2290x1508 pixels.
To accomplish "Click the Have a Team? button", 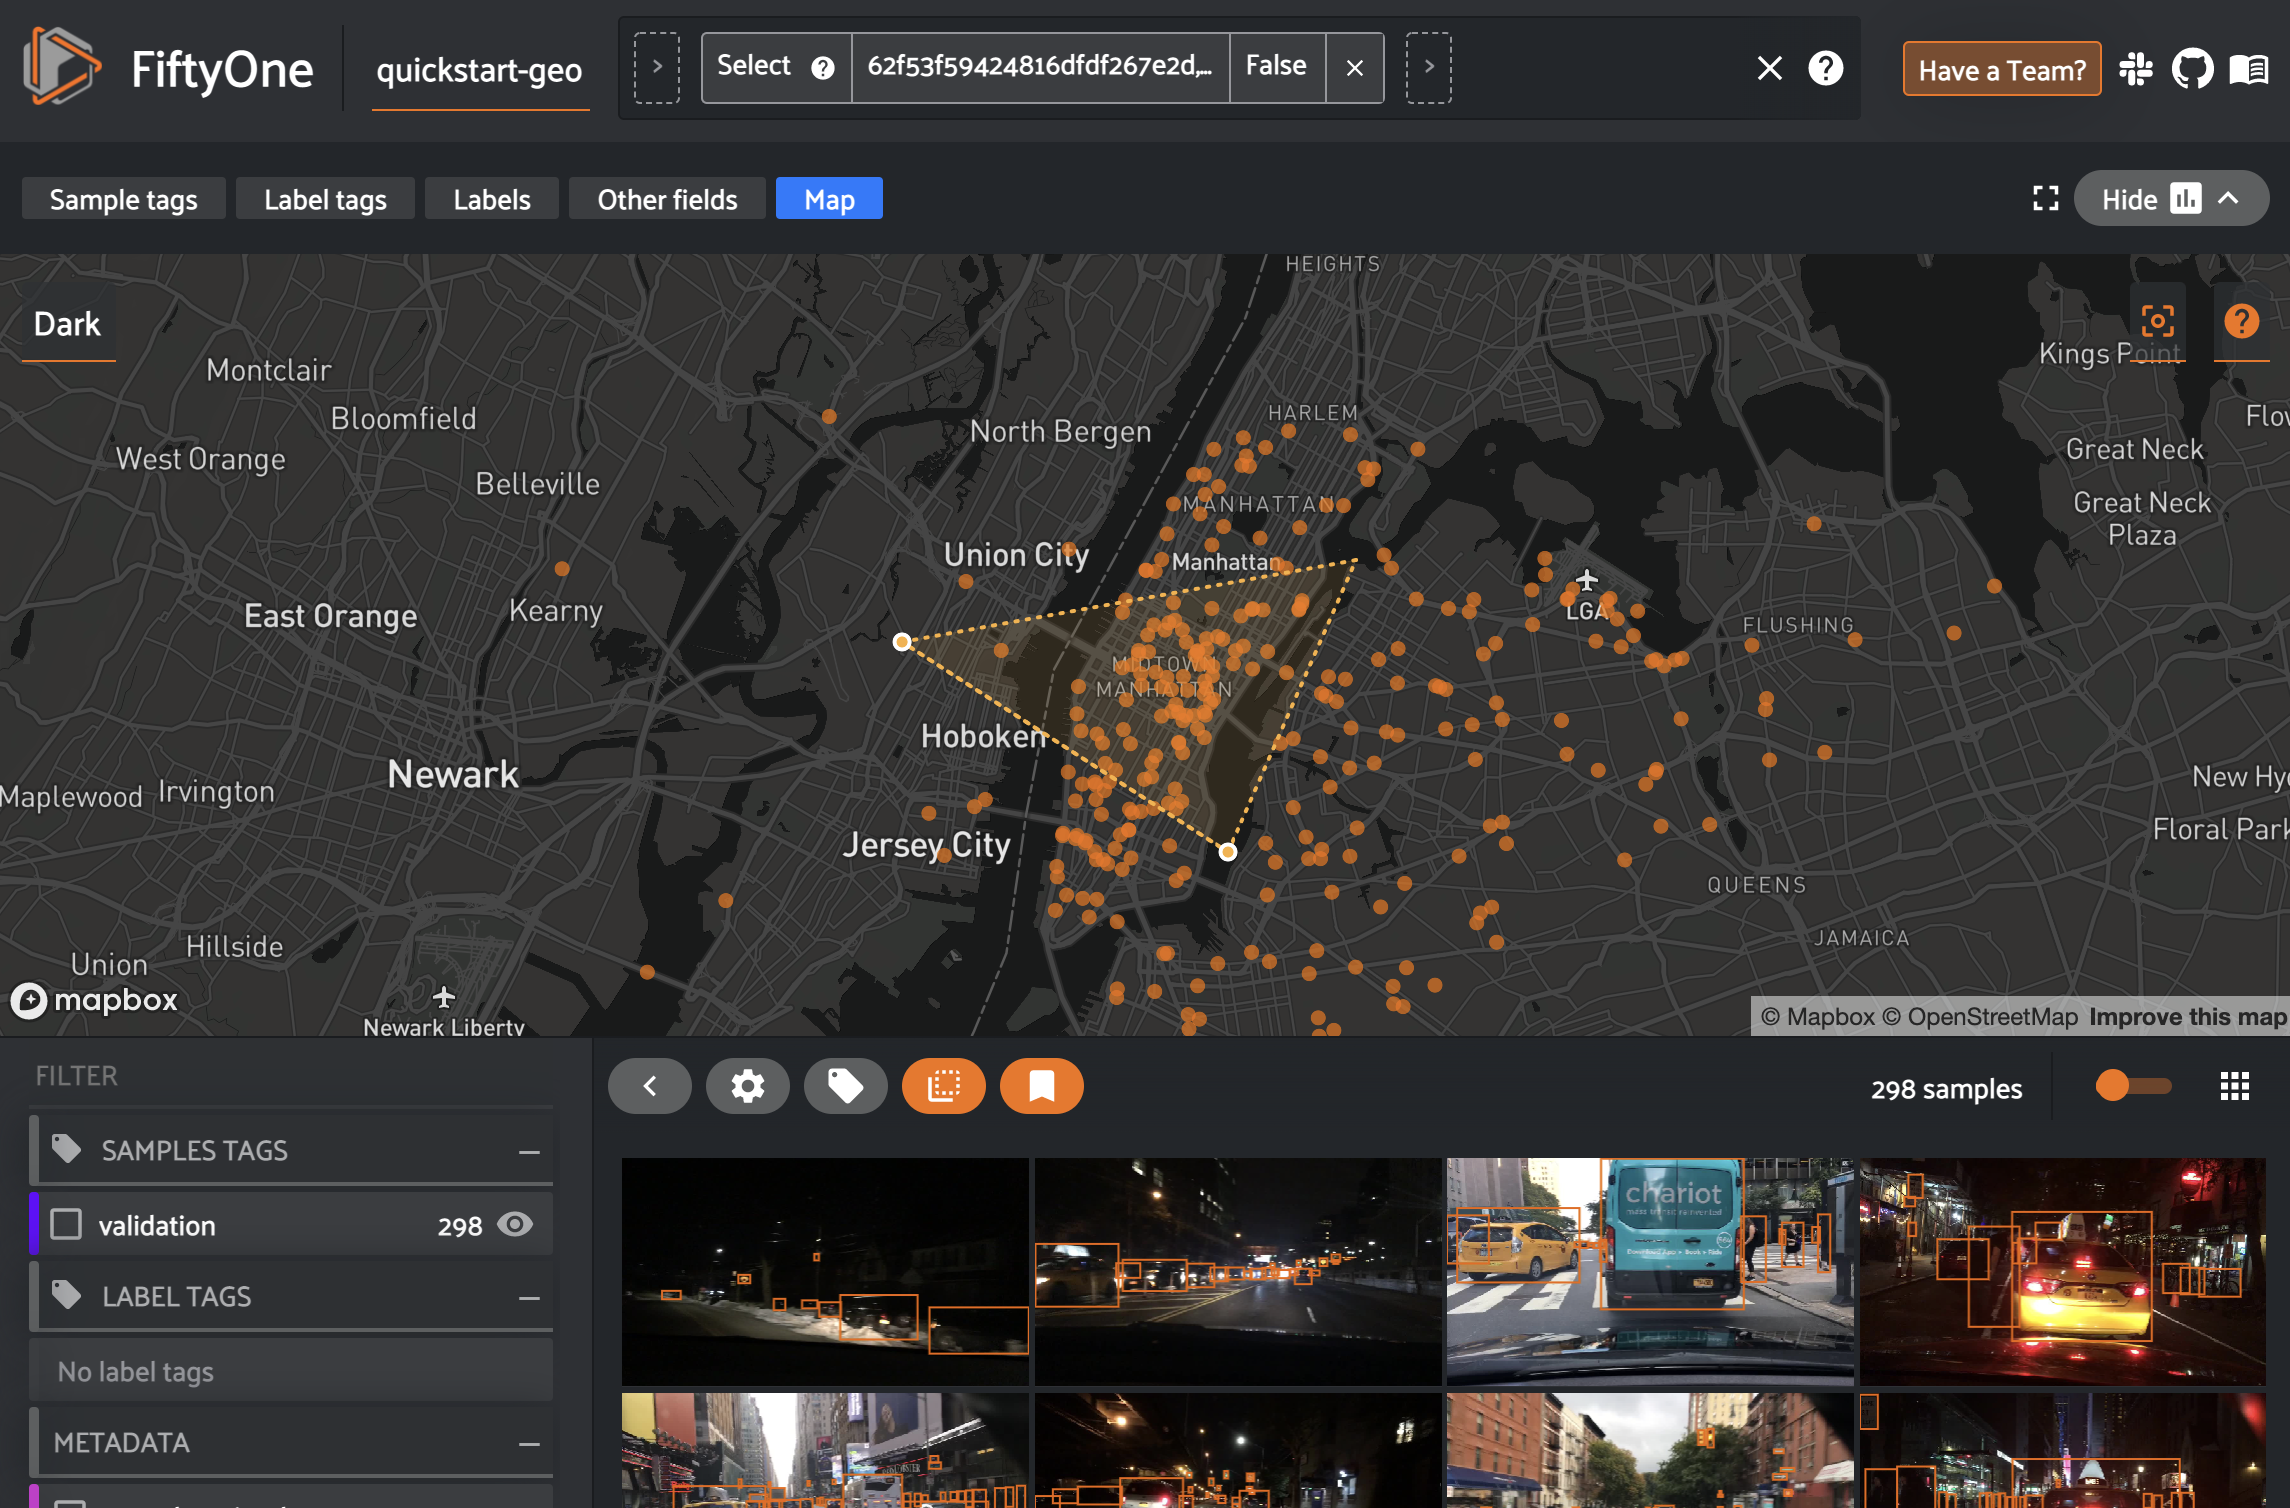I will (2001, 69).
